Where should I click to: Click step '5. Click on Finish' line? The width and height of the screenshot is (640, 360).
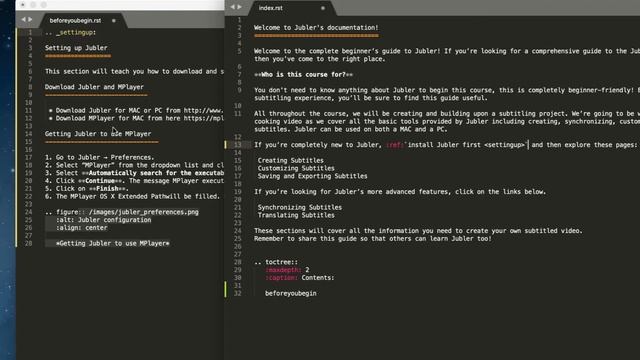[x=87, y=189]
